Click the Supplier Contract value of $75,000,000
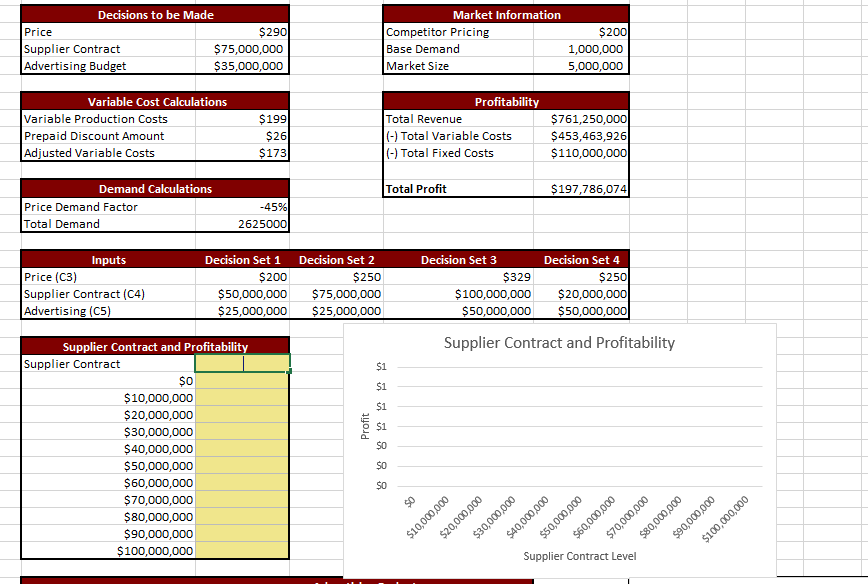Viewport: 868px width, 584px height. (250, 48)
